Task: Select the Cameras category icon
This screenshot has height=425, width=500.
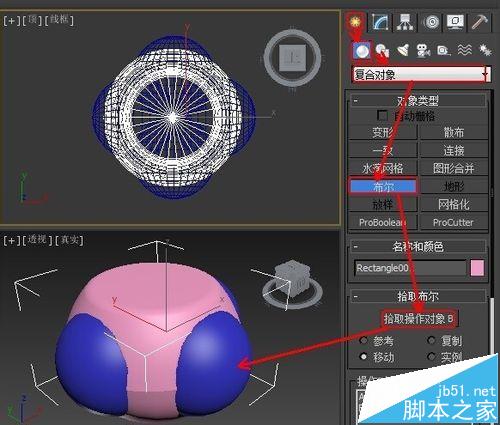Action: click(x=423, y=51)
